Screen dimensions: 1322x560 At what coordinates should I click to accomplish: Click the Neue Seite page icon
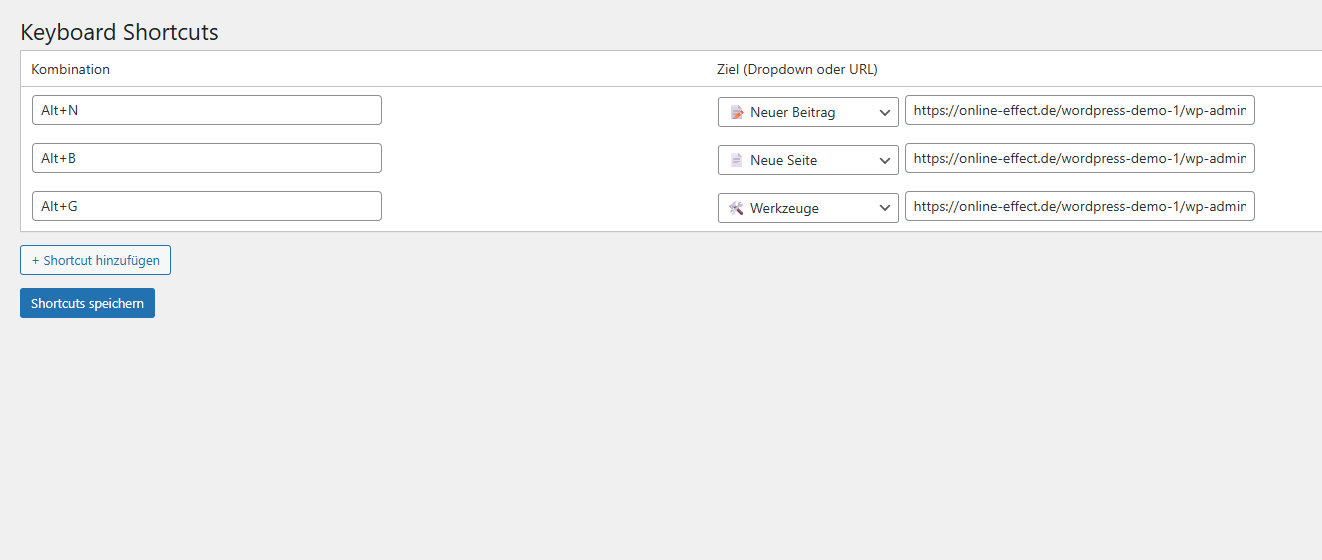click(737, 160)
